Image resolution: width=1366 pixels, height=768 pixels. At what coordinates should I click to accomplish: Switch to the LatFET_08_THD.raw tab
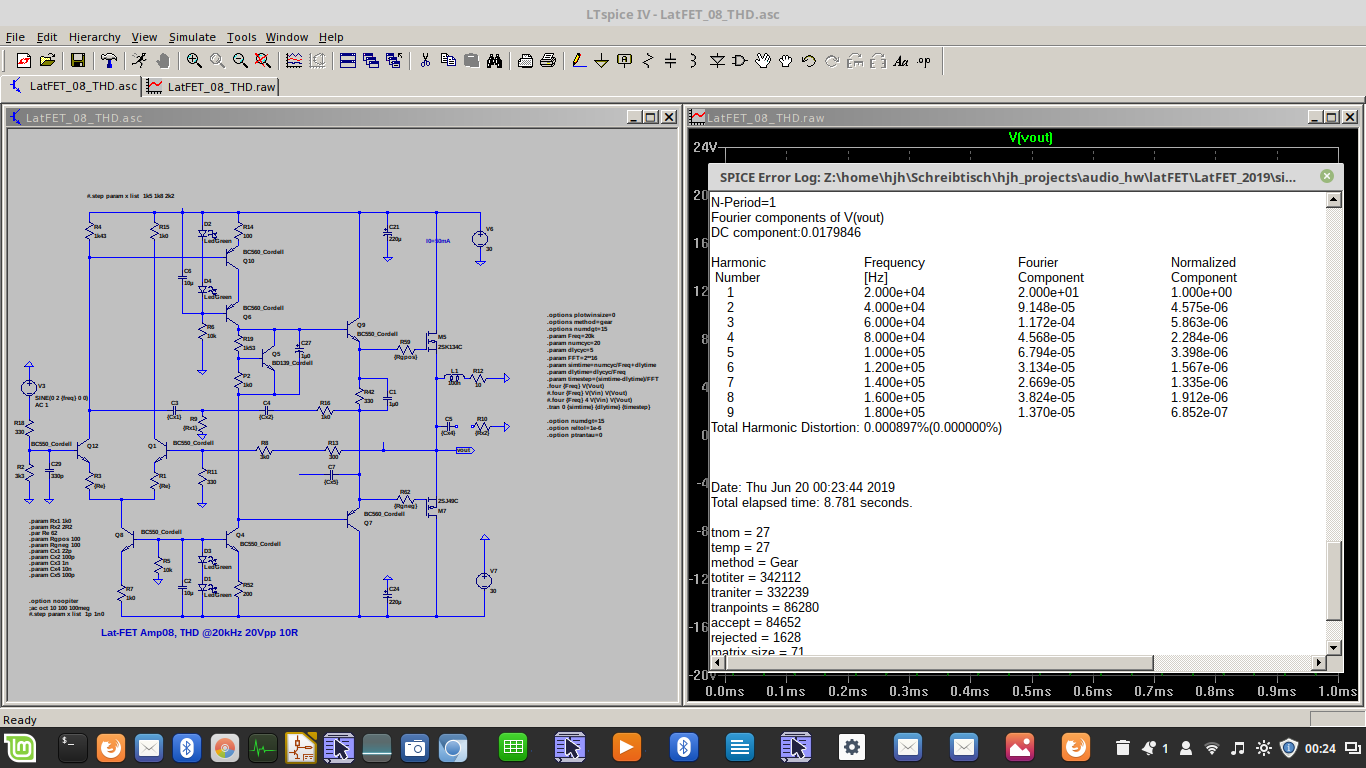211,87
